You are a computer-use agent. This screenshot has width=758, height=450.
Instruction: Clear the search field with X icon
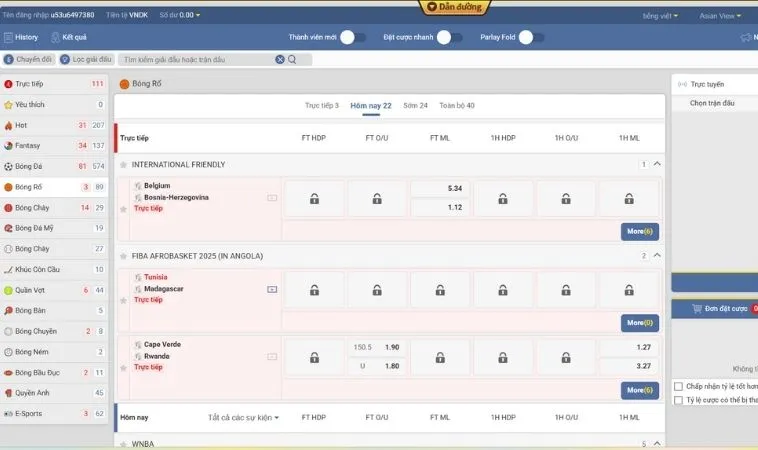[x=280, y=60]
